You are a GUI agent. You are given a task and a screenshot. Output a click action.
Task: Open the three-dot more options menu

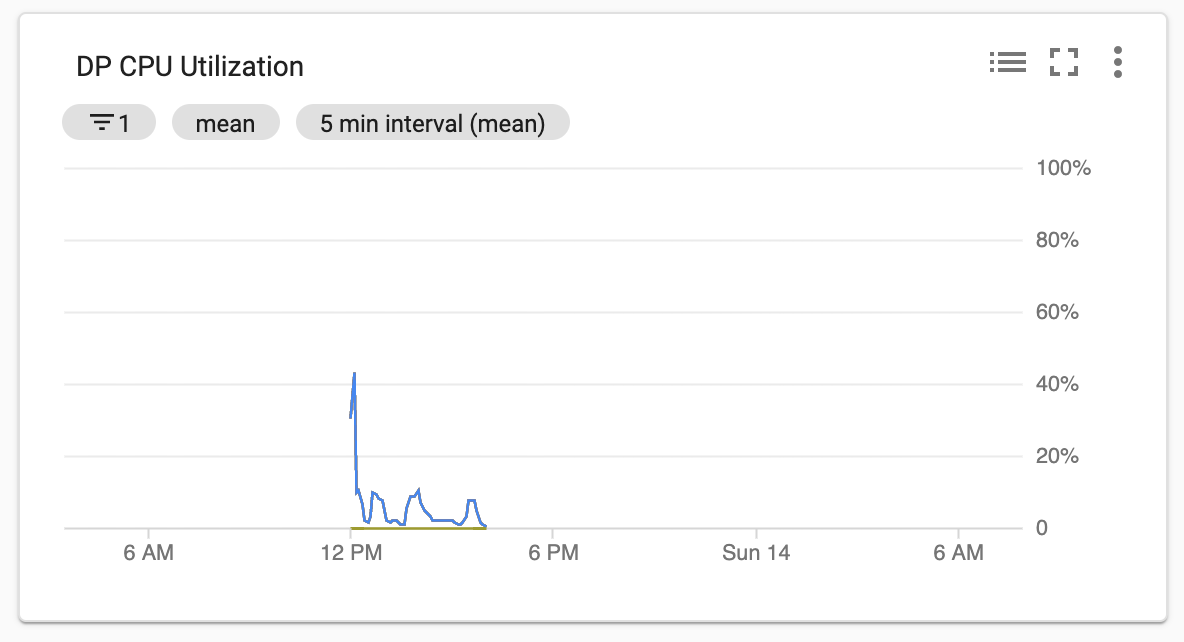(x=1118, y=62)
